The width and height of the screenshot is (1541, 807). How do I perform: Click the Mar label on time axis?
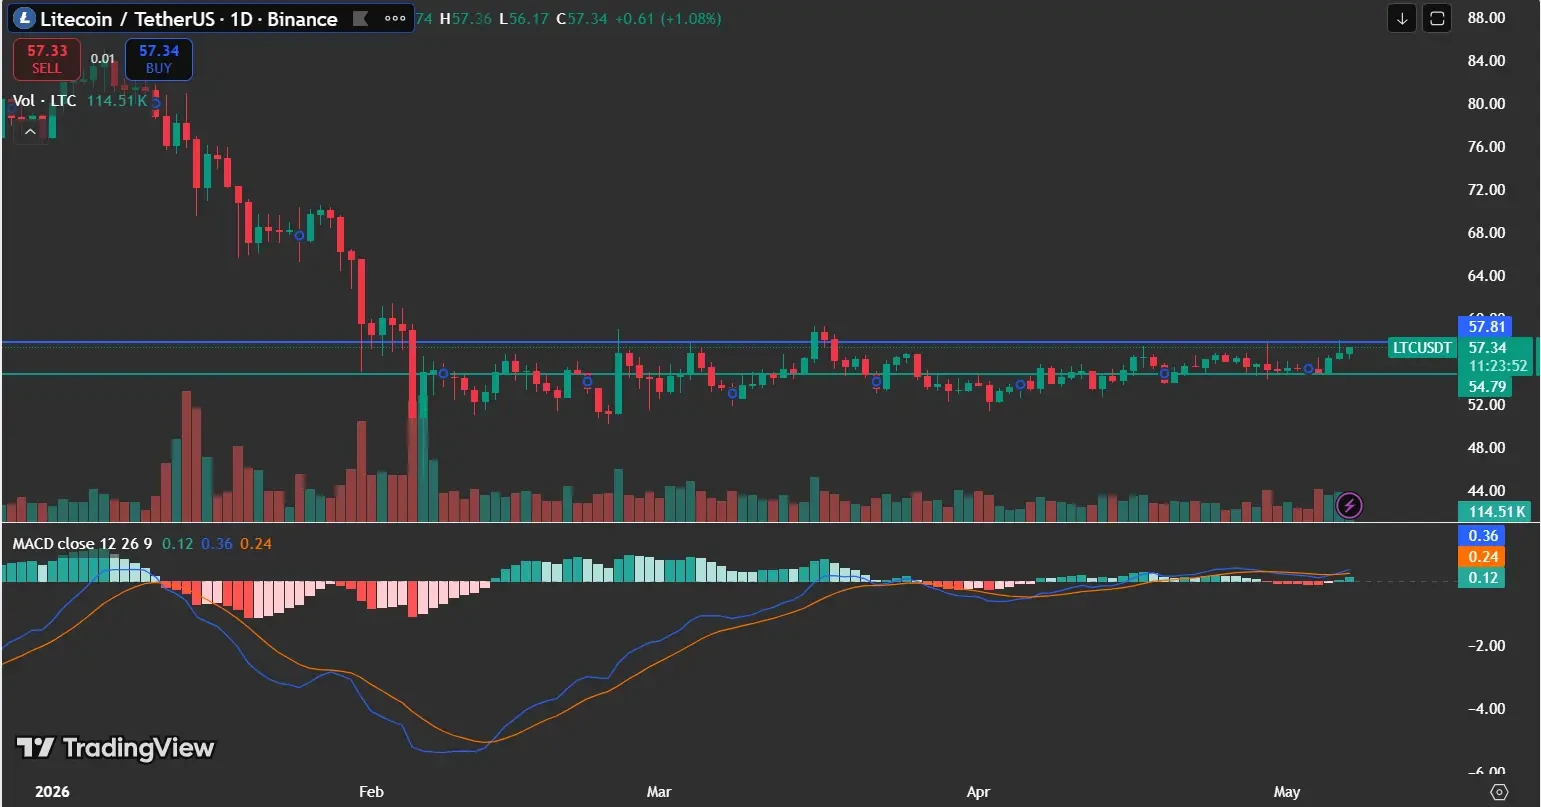[x=659, y=792]
